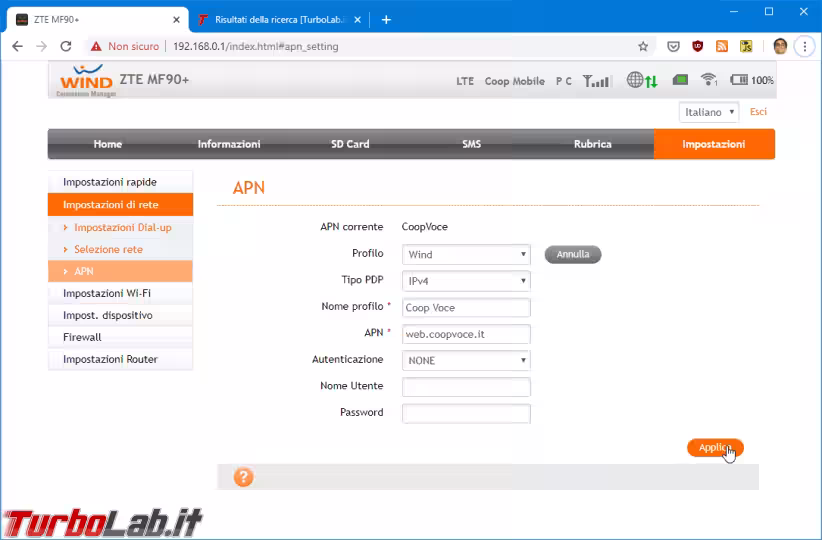822x540 pixels.
Task: Open Impostazioni rapide in sidebar
Action: tap(120, 182)
